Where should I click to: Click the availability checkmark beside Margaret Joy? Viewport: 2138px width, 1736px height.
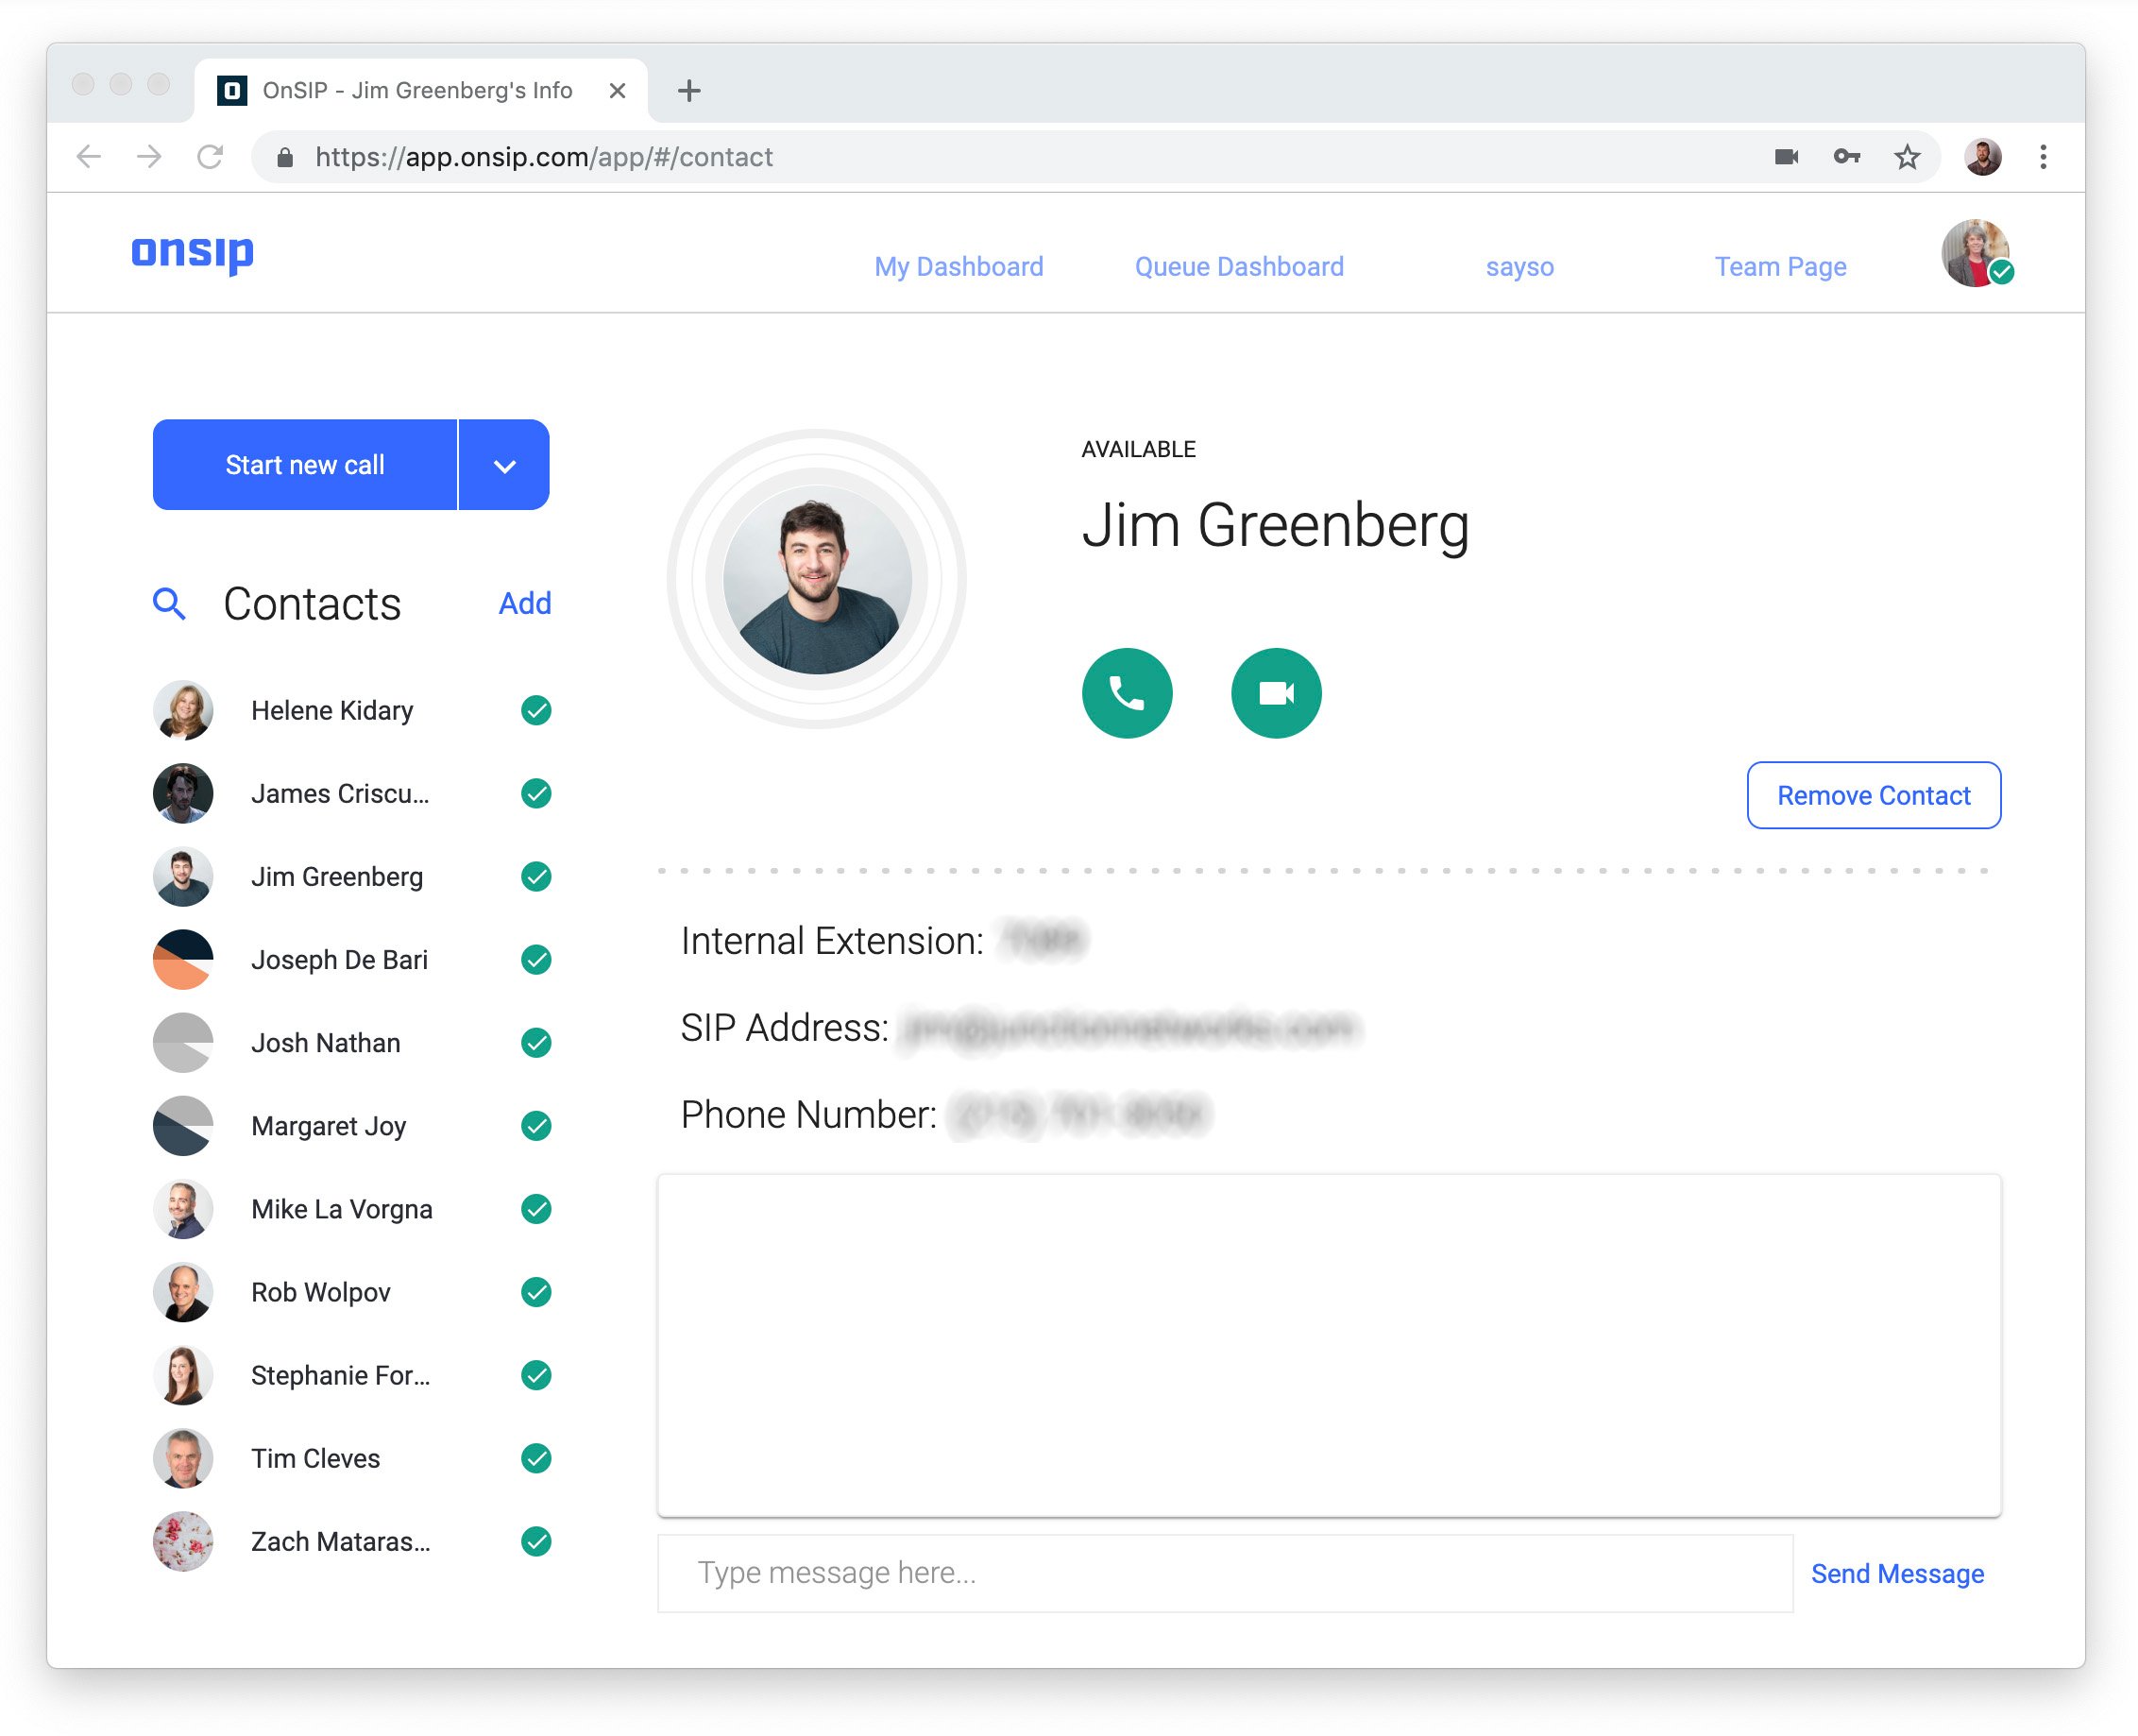tap(537, 1125)
